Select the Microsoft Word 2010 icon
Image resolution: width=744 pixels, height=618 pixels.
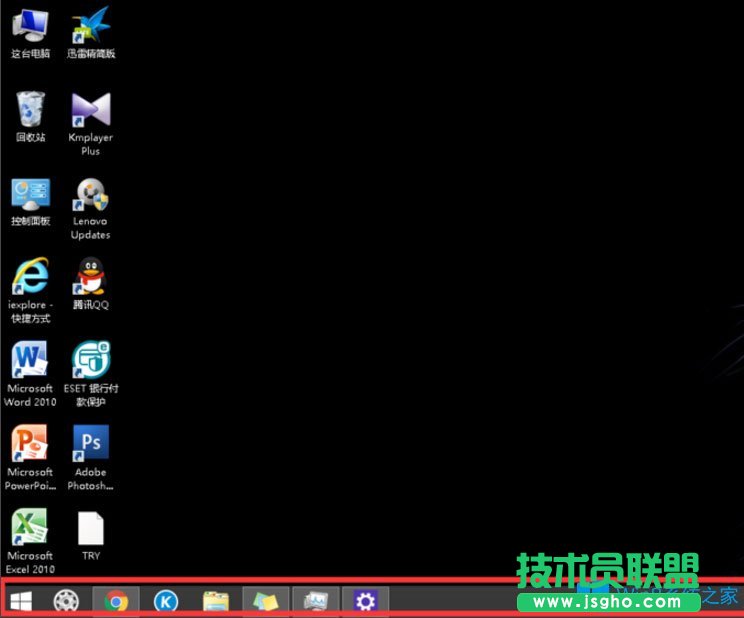click(x=29, y=360)
